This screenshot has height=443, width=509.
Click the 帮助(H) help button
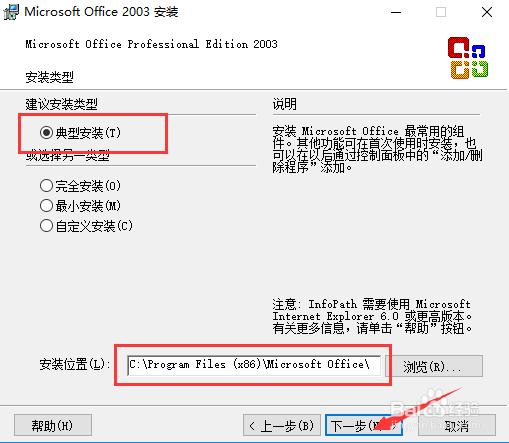tap(53, 425)
